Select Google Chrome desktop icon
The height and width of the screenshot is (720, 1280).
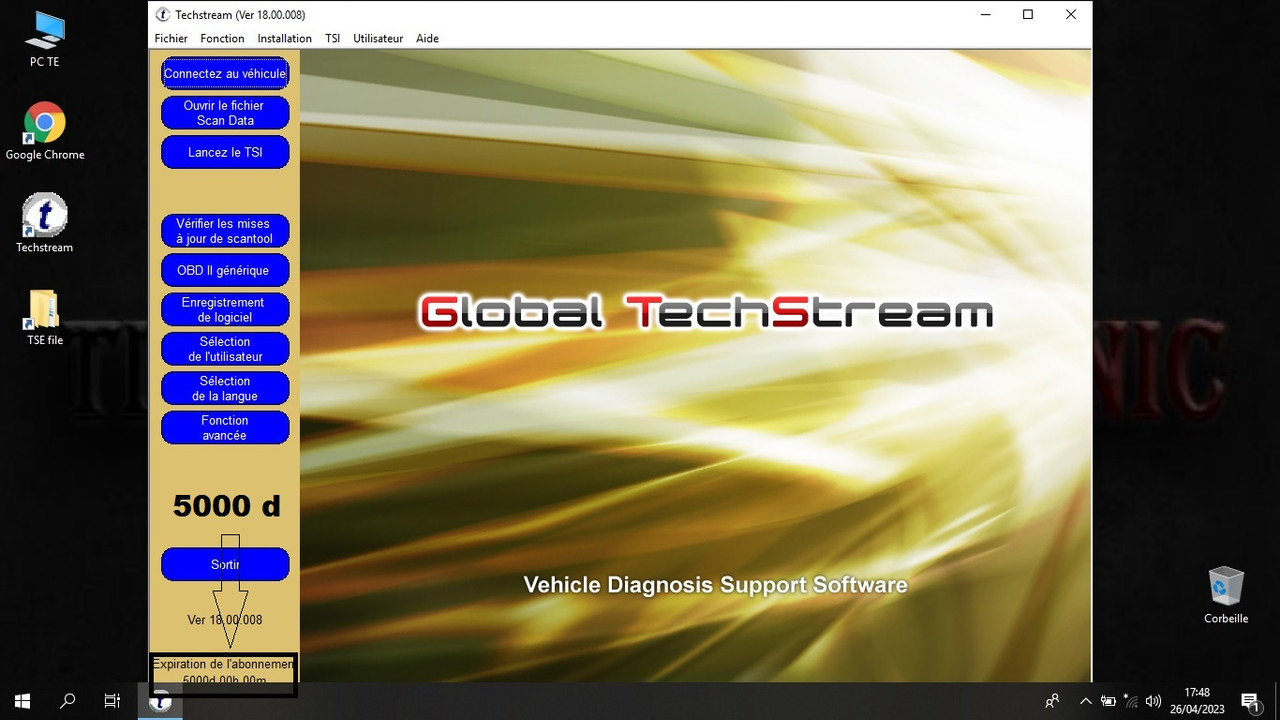pyautogui.click(x=45, y=131)
